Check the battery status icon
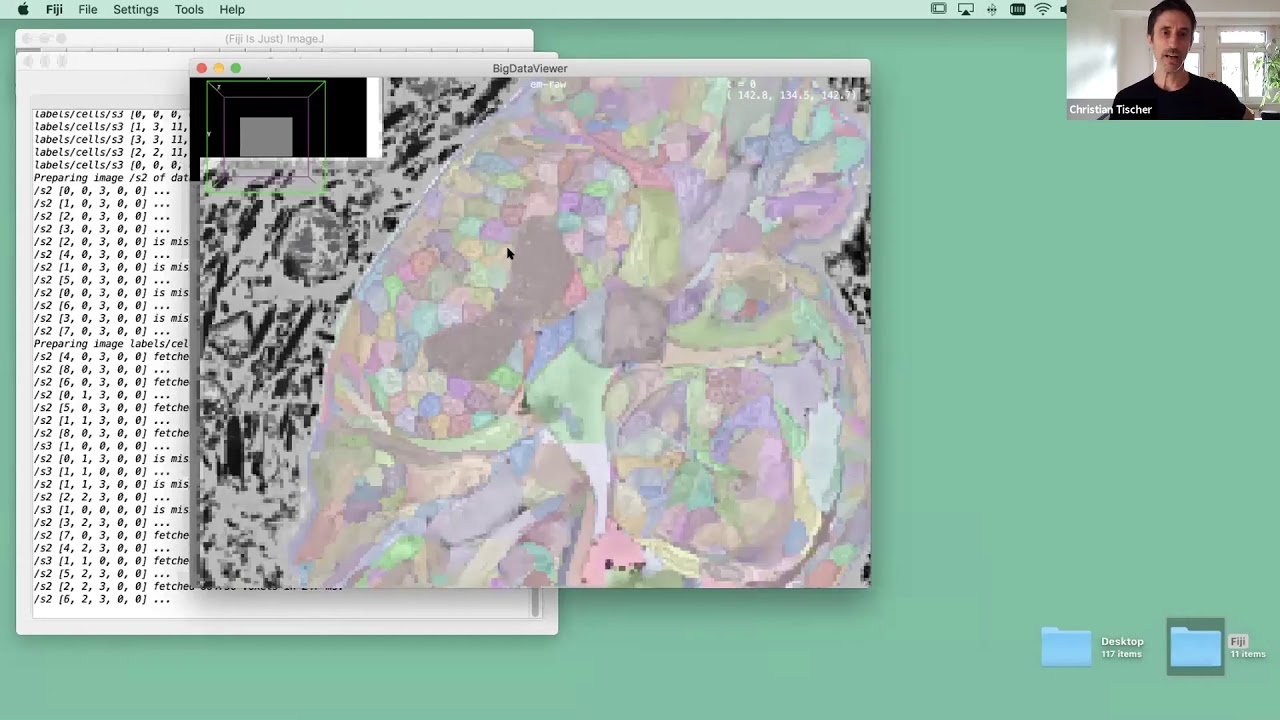 [1017, 9]
